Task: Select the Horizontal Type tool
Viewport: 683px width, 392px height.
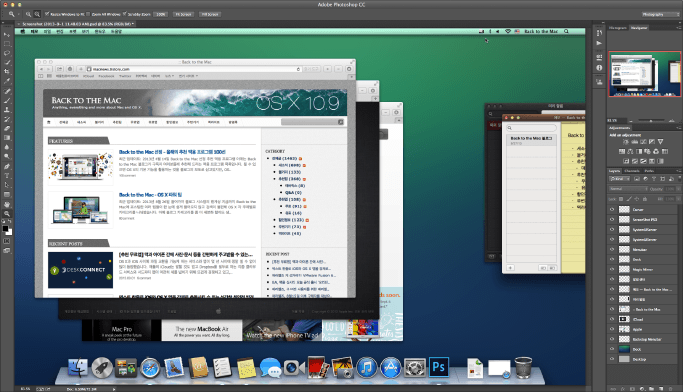Action: (7, 176)
